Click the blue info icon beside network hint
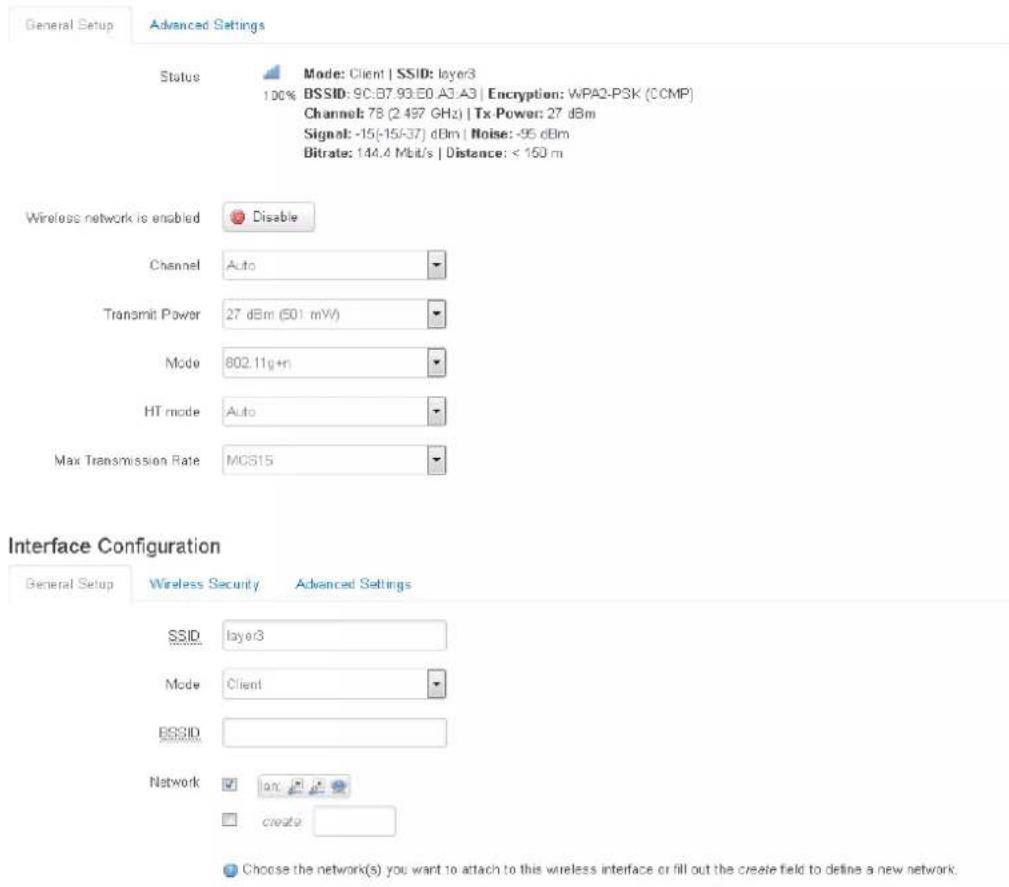The width and height of the screenshot is (1009, 887). click(x=230, y=870)
